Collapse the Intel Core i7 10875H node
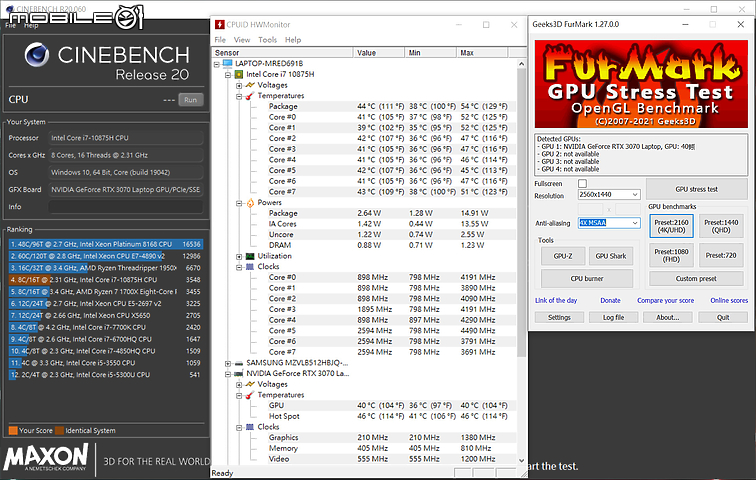Screen dimensions: 756x480 tap(228, 75)
